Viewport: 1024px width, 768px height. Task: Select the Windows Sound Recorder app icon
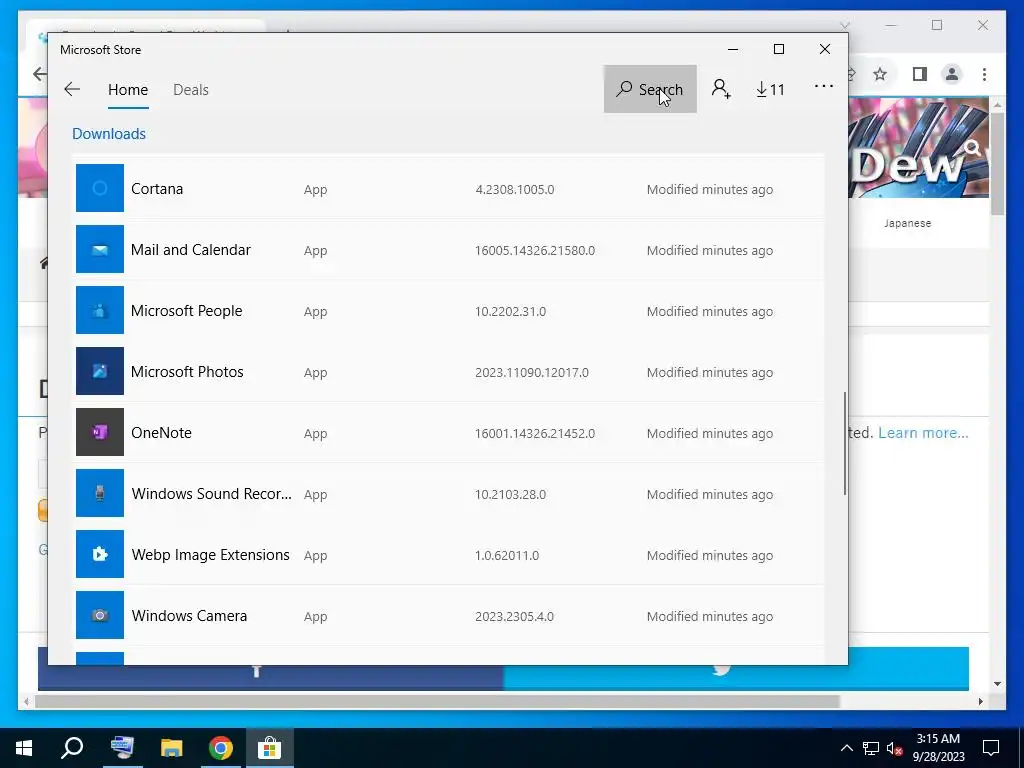click(x=99, y=493)
